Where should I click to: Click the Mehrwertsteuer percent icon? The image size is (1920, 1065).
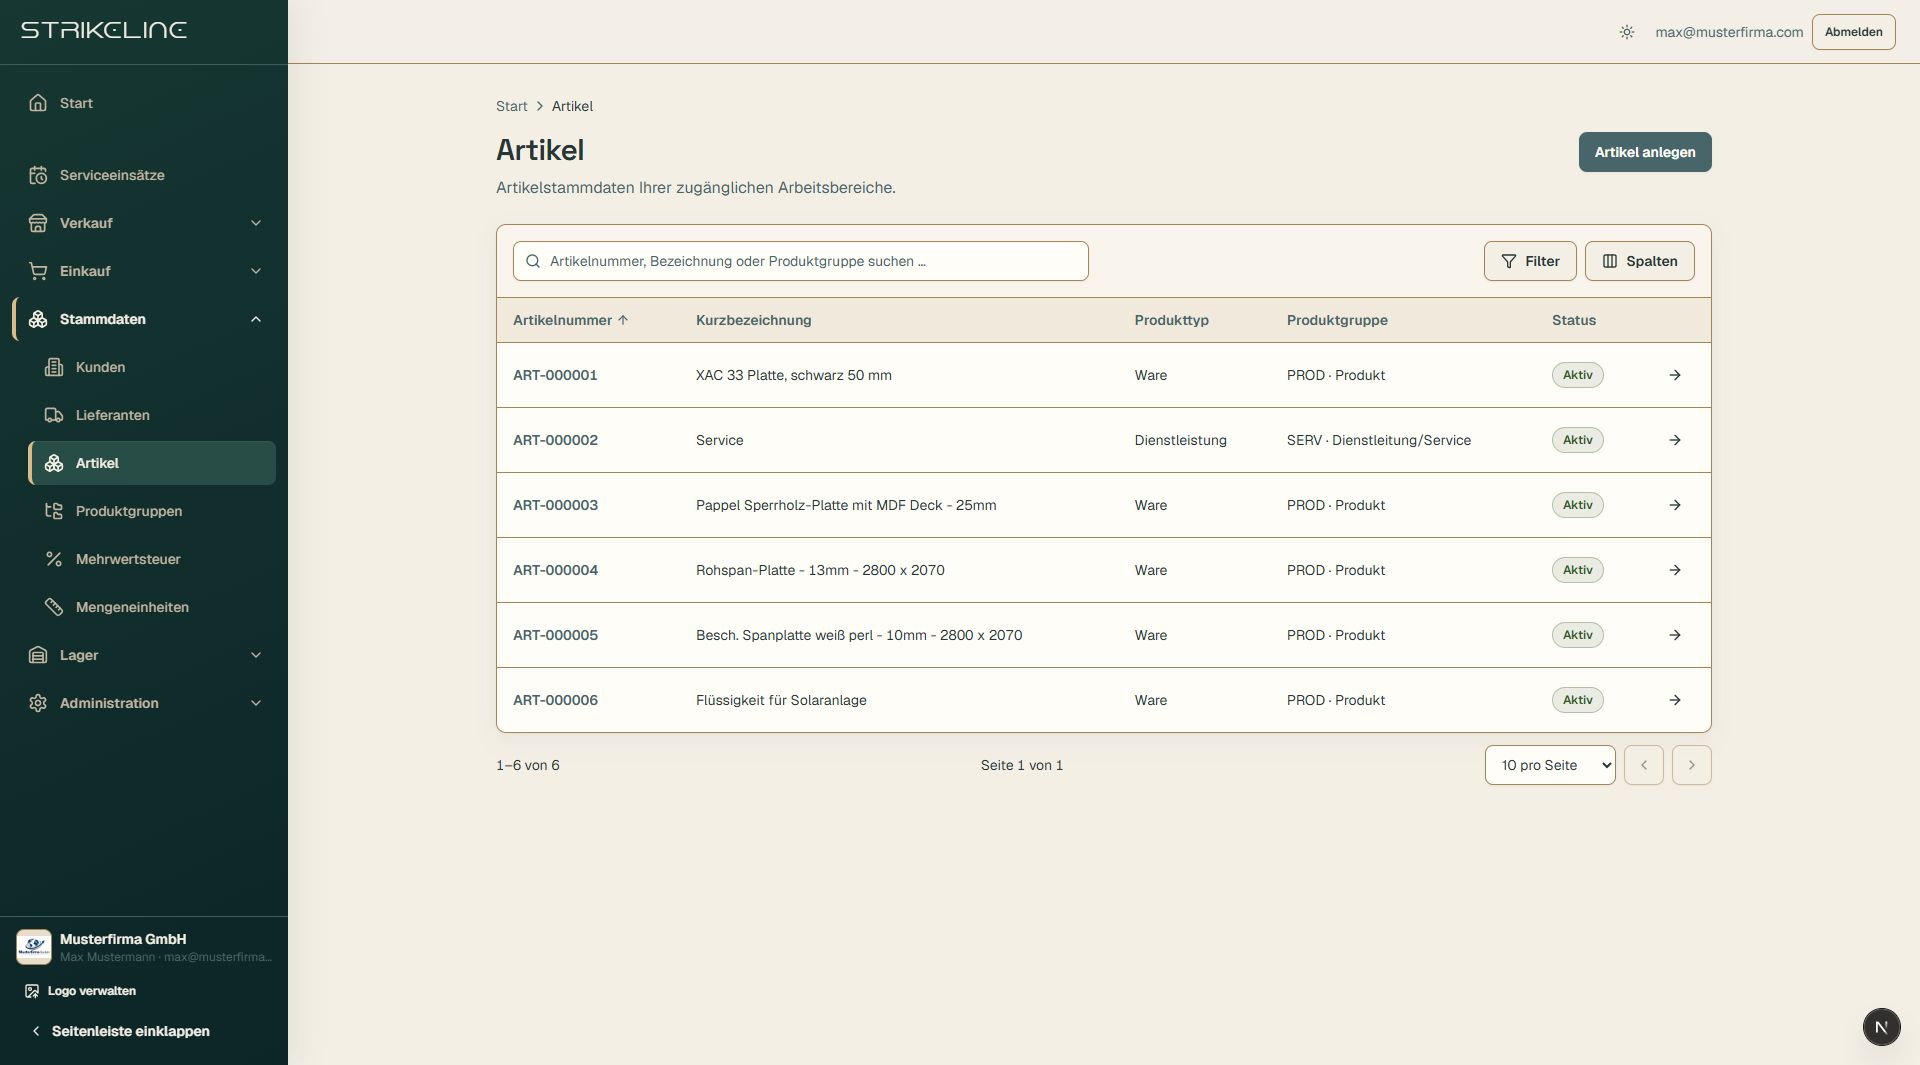pyautogui.click(x=54, y=559)
